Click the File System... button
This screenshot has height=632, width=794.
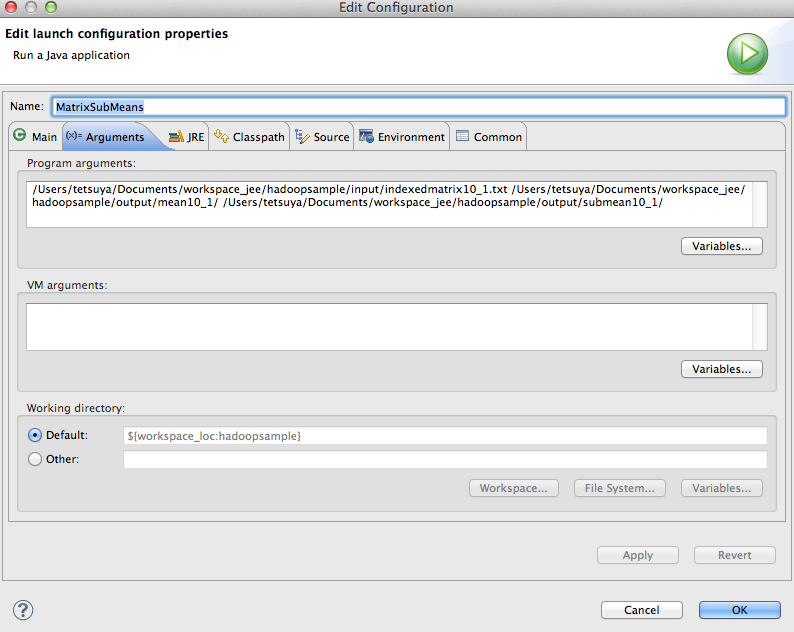(x=620, y=488)
